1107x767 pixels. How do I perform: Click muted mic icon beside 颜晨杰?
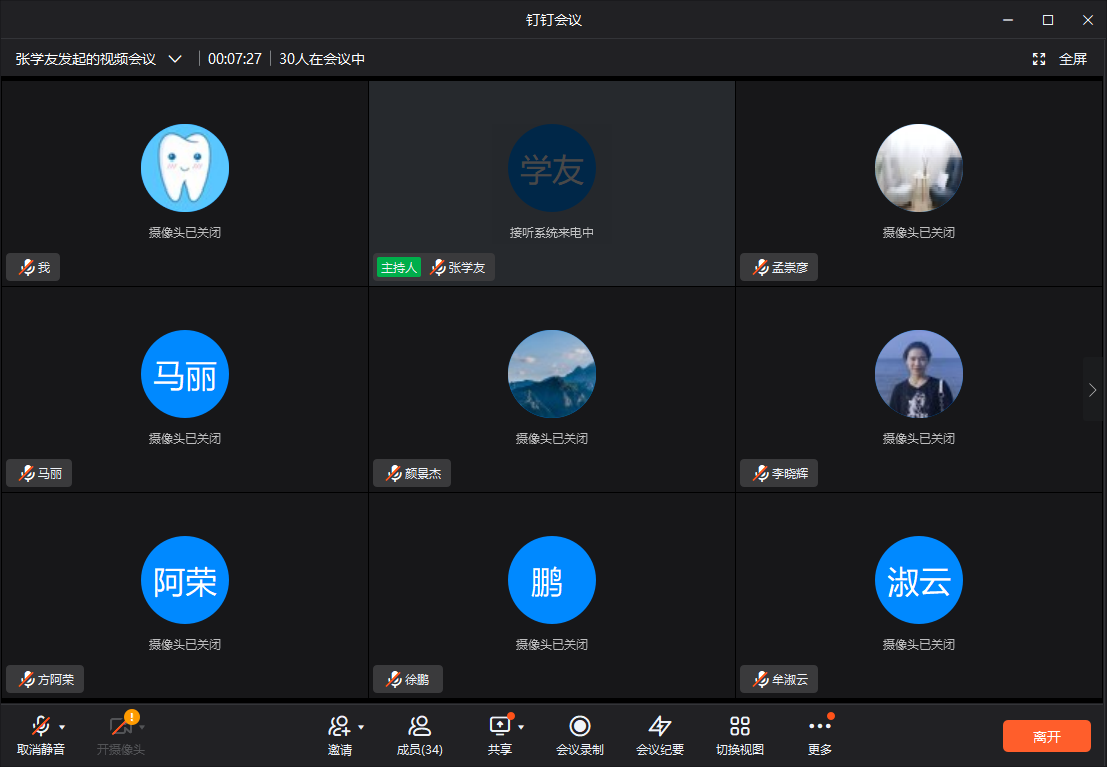[394, 474]
